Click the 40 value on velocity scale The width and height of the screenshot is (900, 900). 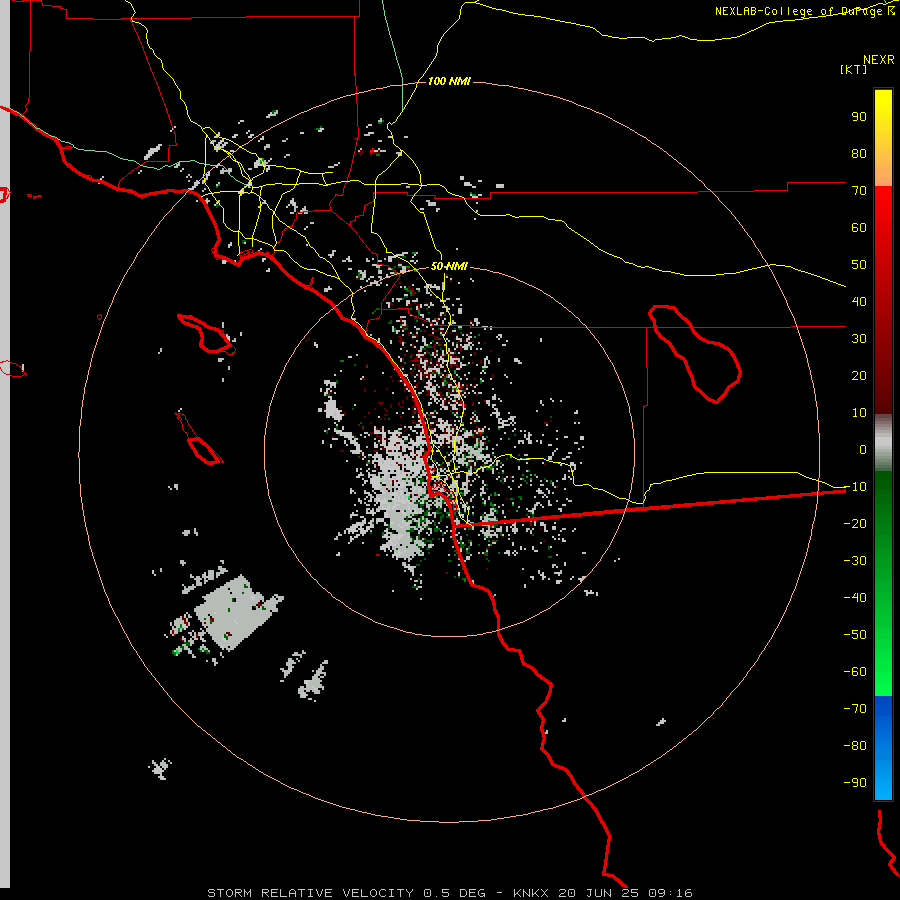tap(859, 301)
